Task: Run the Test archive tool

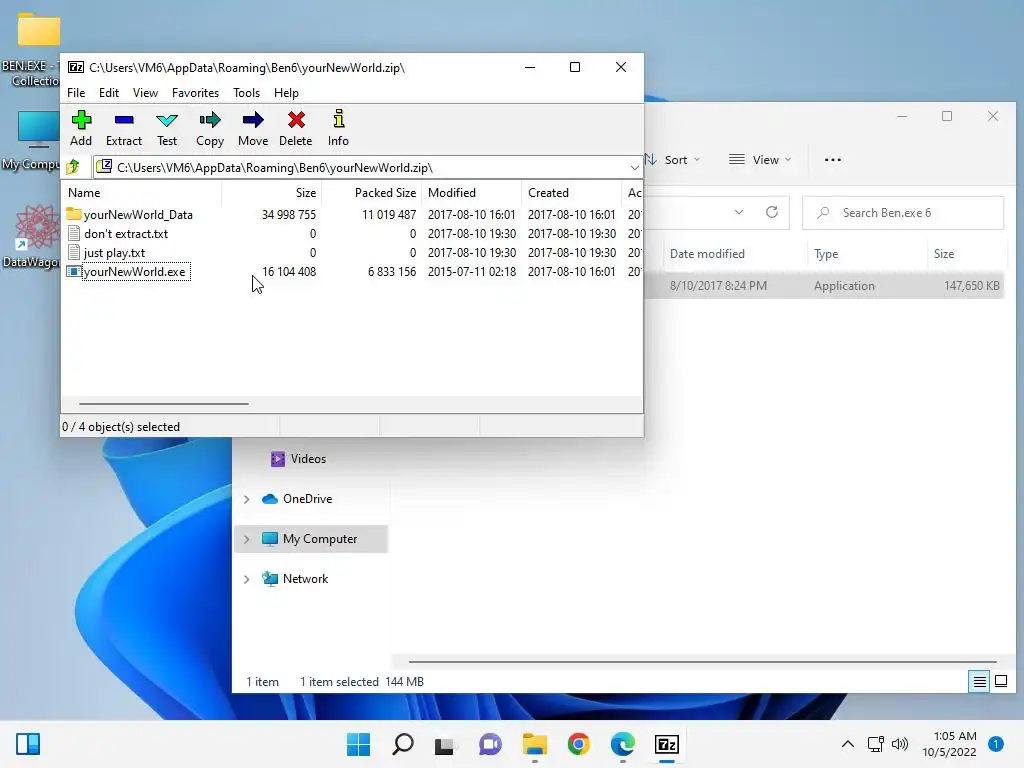Action: [167, 128]
